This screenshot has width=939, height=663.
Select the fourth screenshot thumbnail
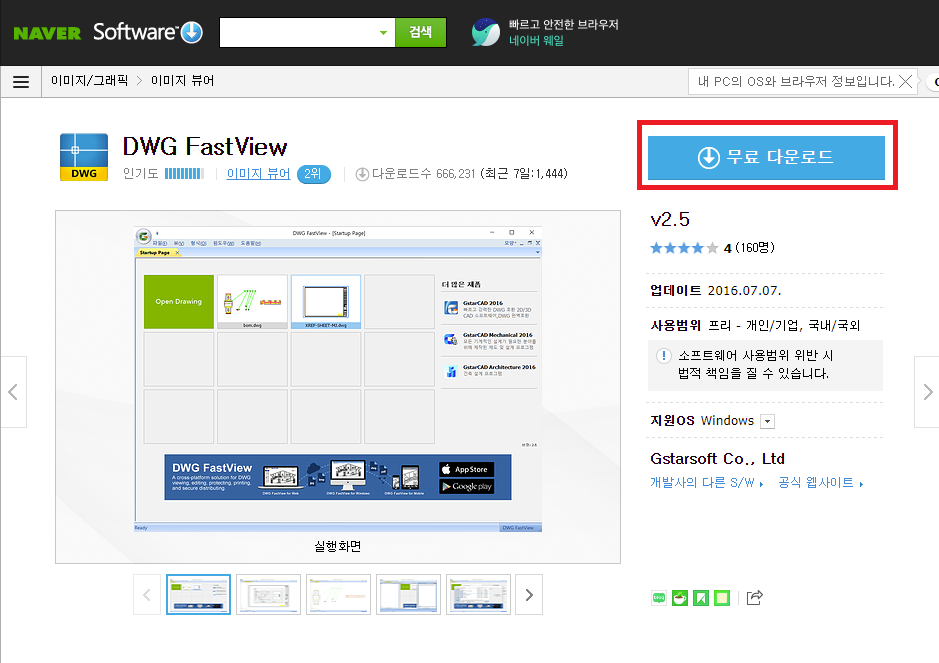(x=408, y=595)
